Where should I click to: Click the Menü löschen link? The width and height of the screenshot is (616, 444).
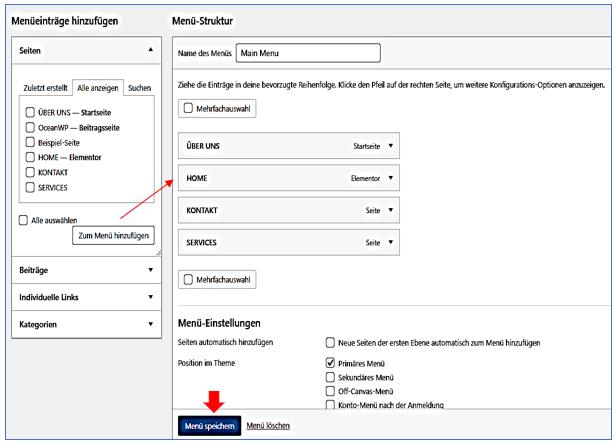pyautogui.click(x=268, y=426)
